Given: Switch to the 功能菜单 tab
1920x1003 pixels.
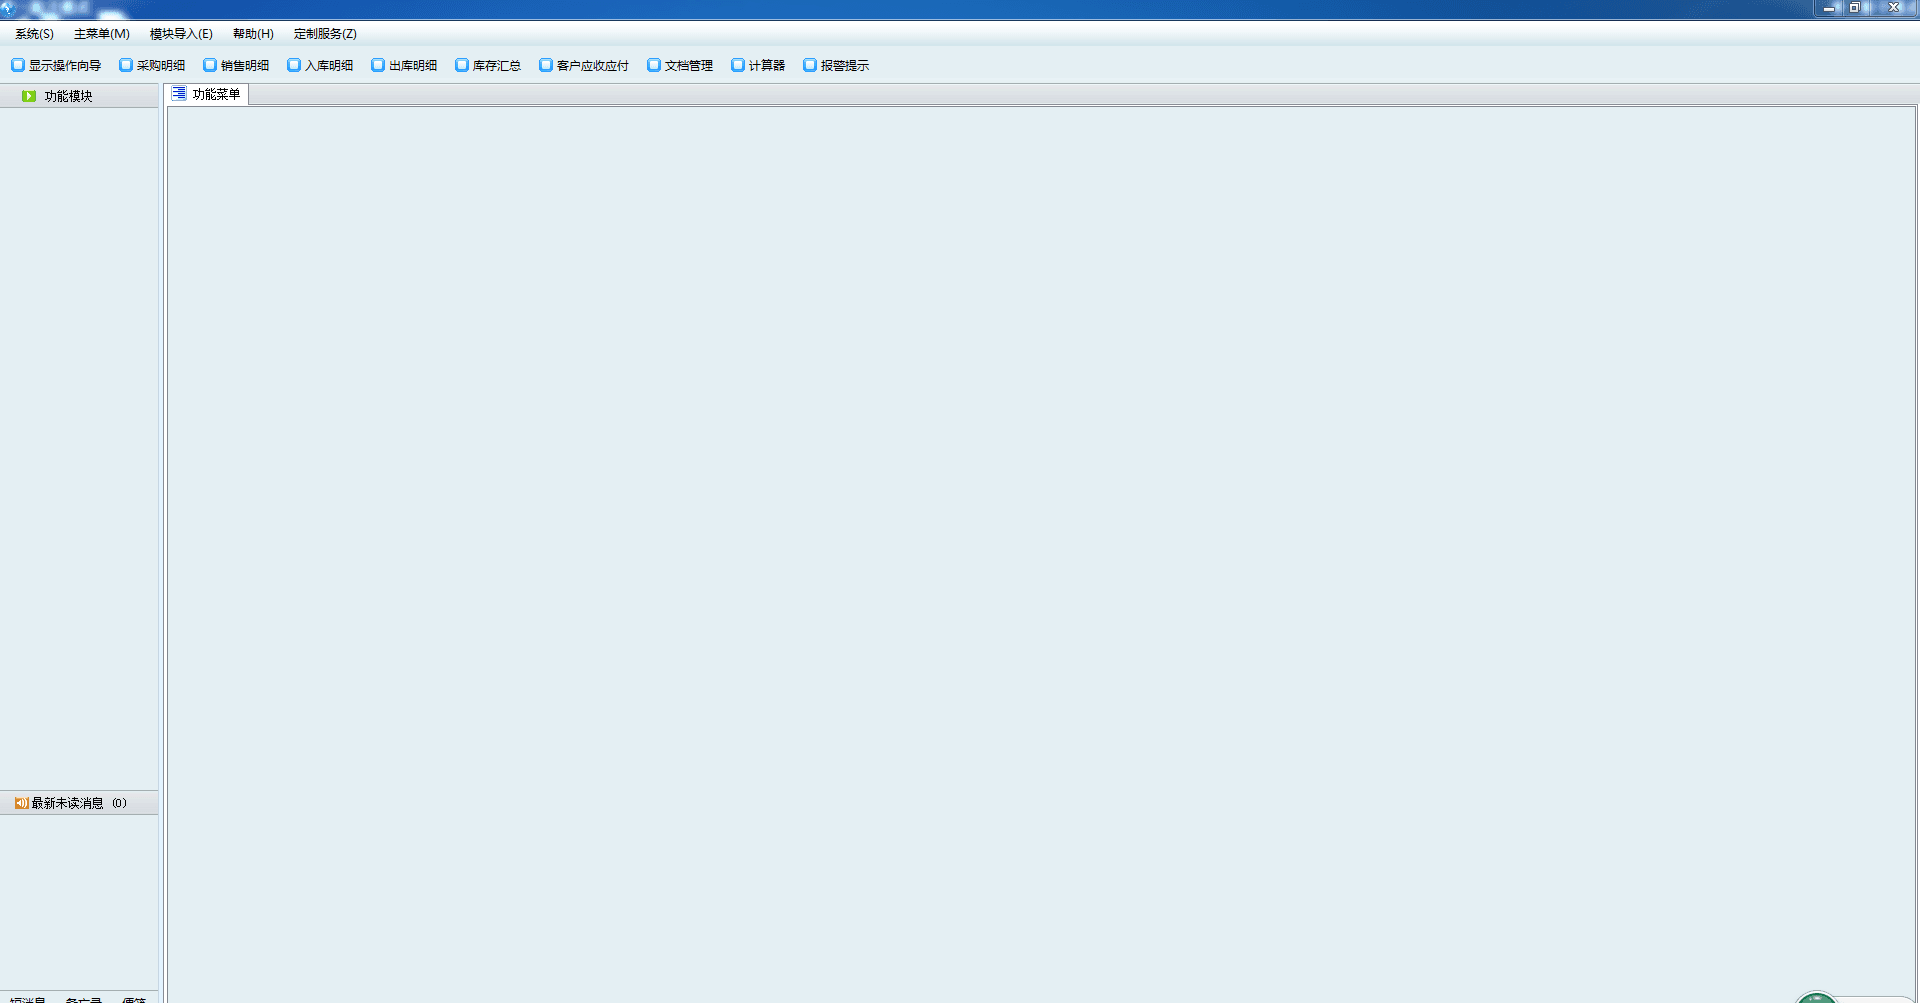Looking at the screenshot, I should tap(207, 95).
